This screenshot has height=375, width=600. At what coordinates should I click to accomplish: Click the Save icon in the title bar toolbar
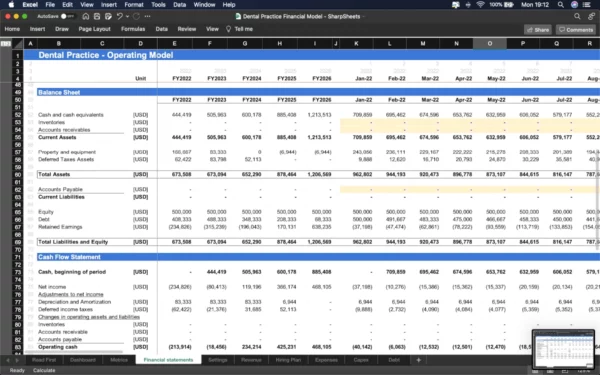click(97, 16)
